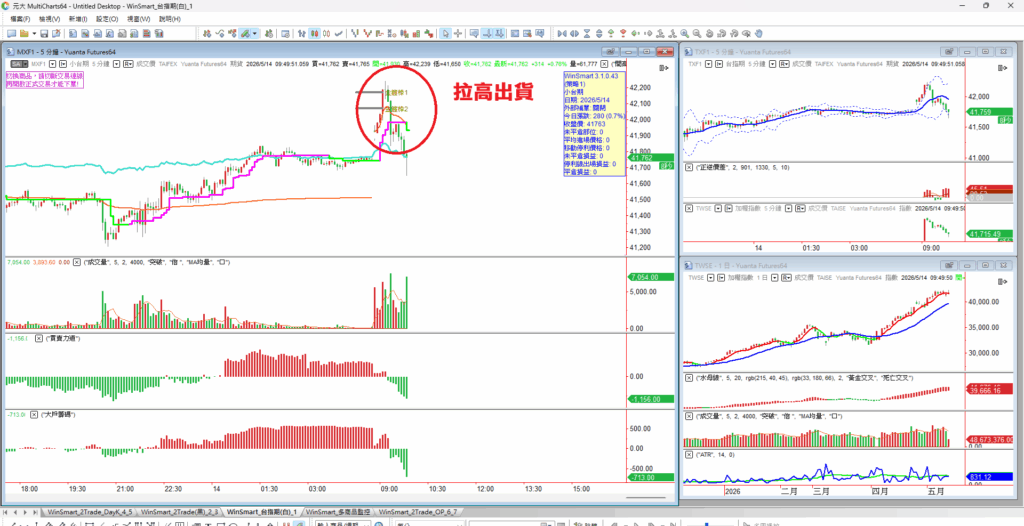Open the R dropdown in MXF1 status line
Viewport: 1024px width, 526px height.
(129, 64)
